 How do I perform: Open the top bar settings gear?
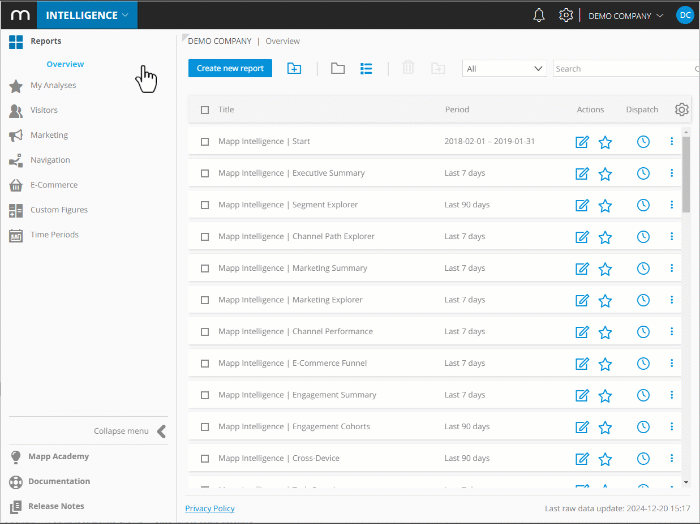coord(566,15)
